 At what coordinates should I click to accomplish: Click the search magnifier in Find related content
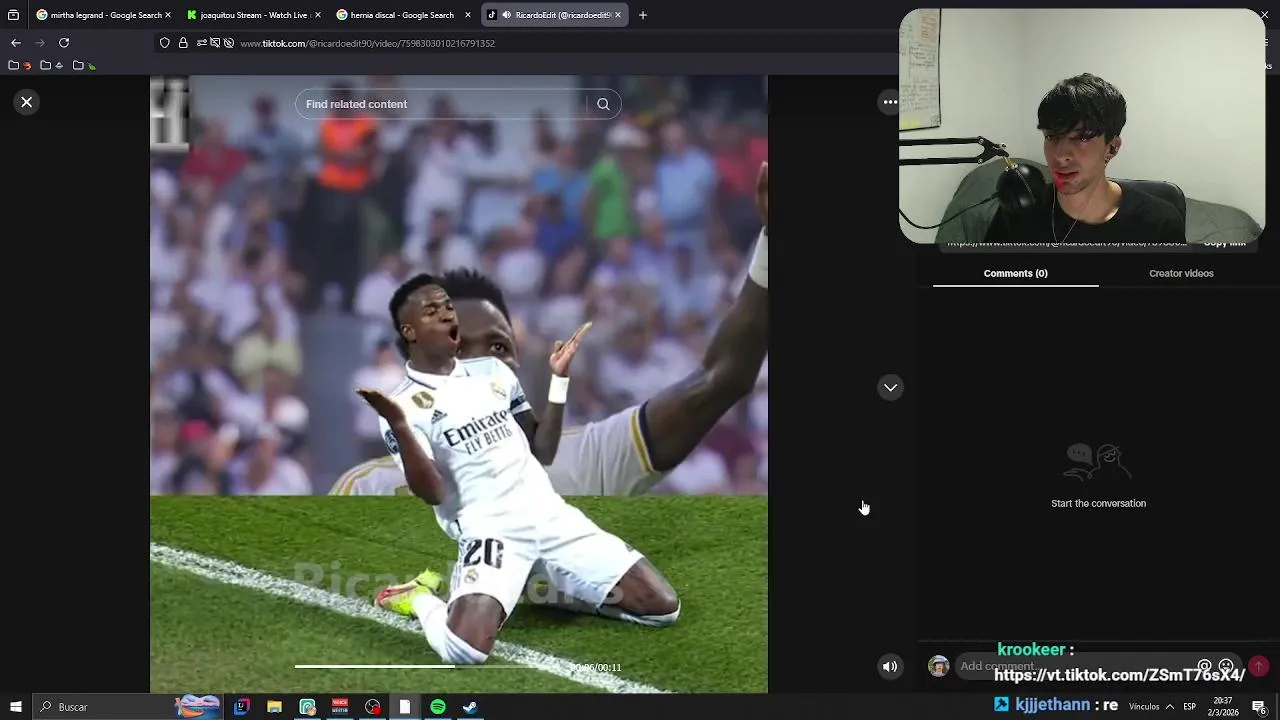click(x=603, y=104)
